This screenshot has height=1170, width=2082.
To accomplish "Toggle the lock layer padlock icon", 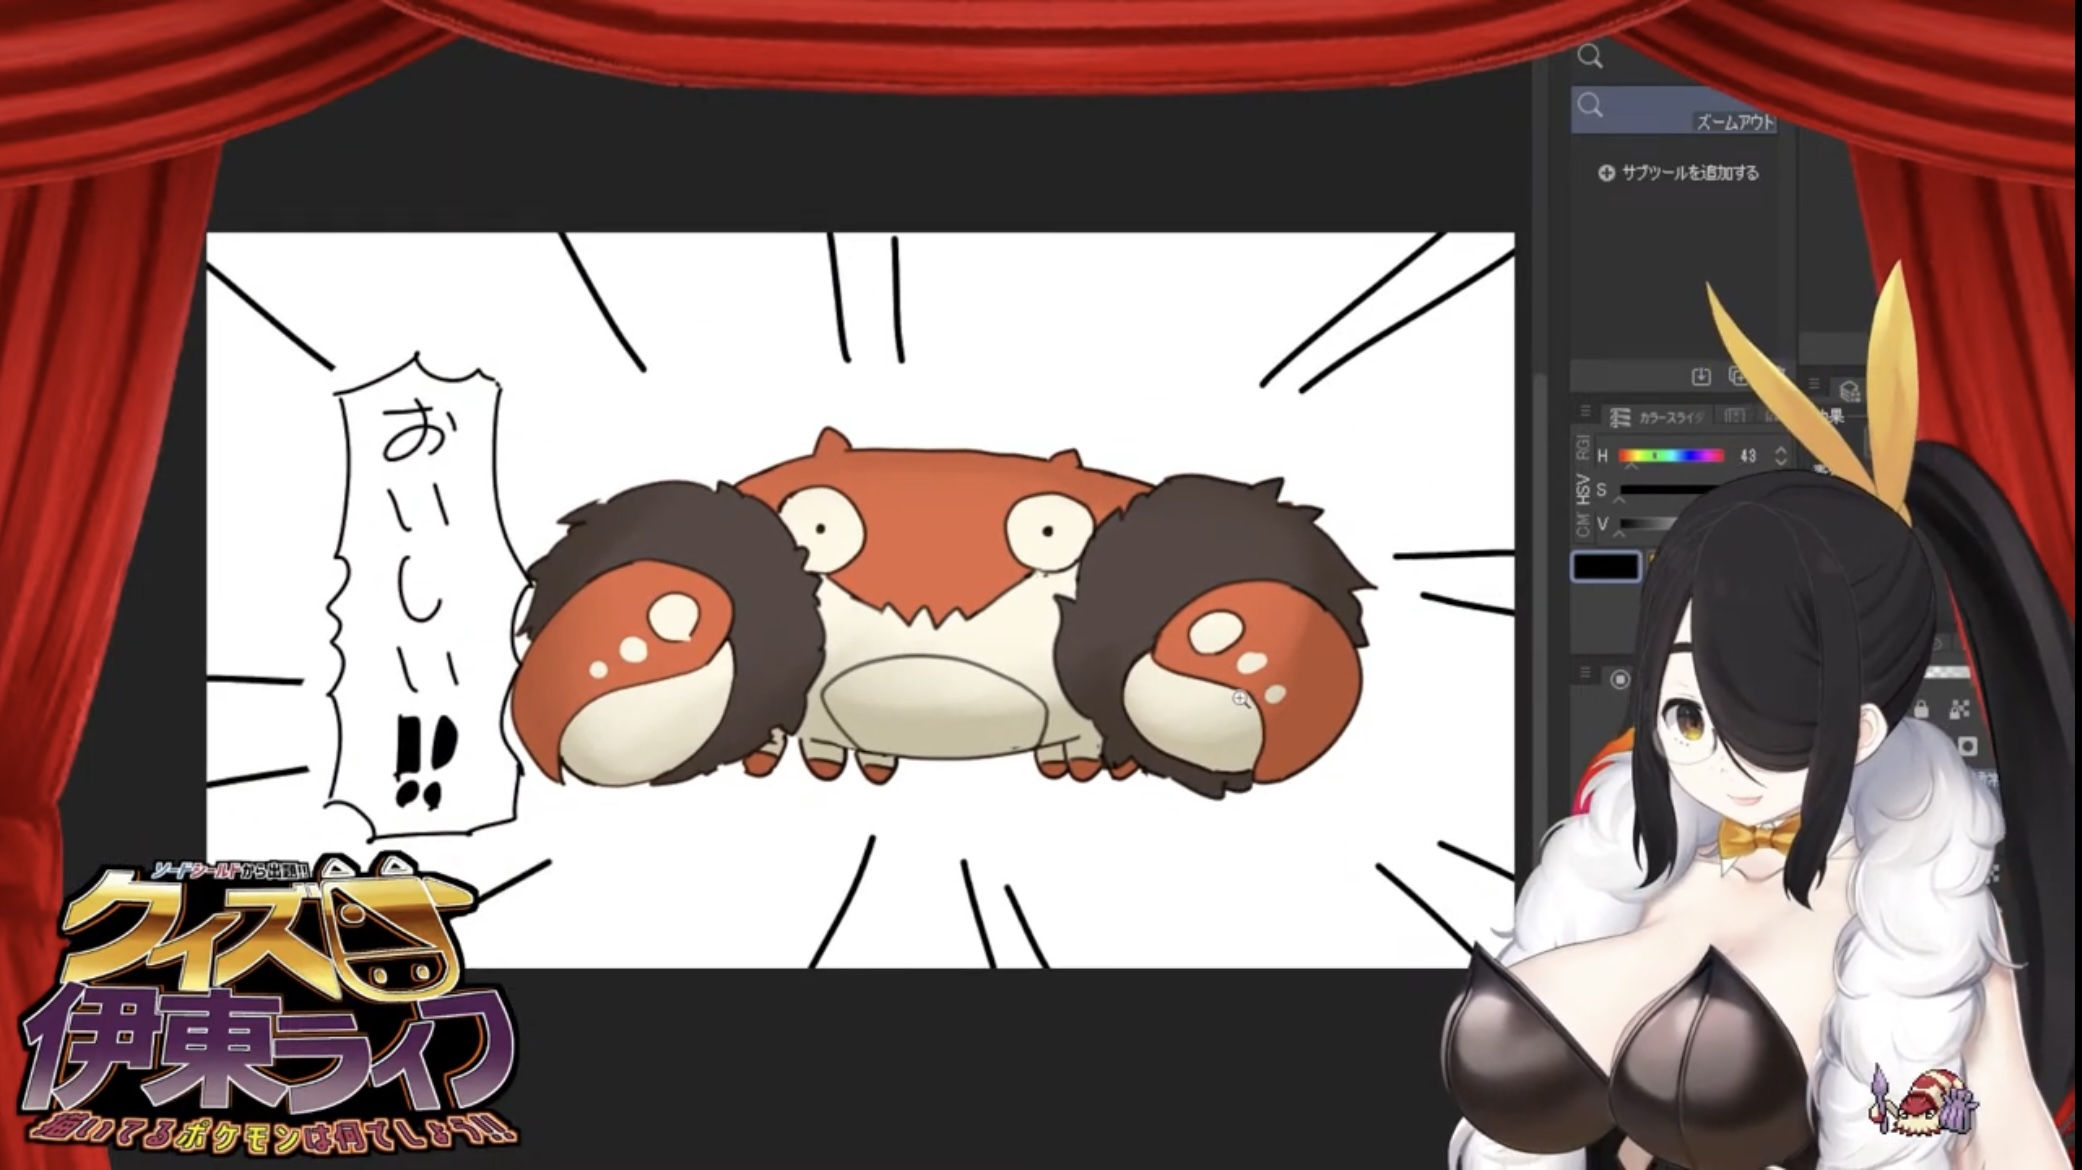I will tap(1921, 709).
